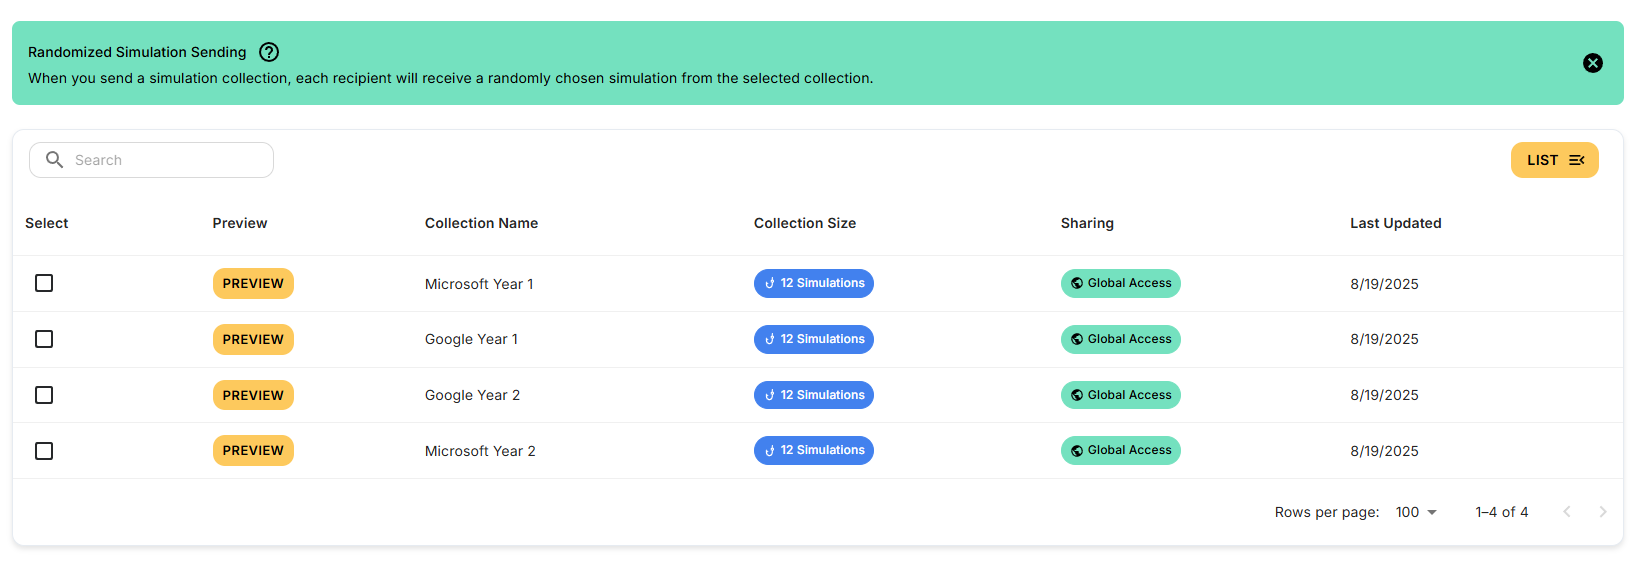
Task: Click the 12 Simulations badge for Google Year 2
Action: click(814, 395)
